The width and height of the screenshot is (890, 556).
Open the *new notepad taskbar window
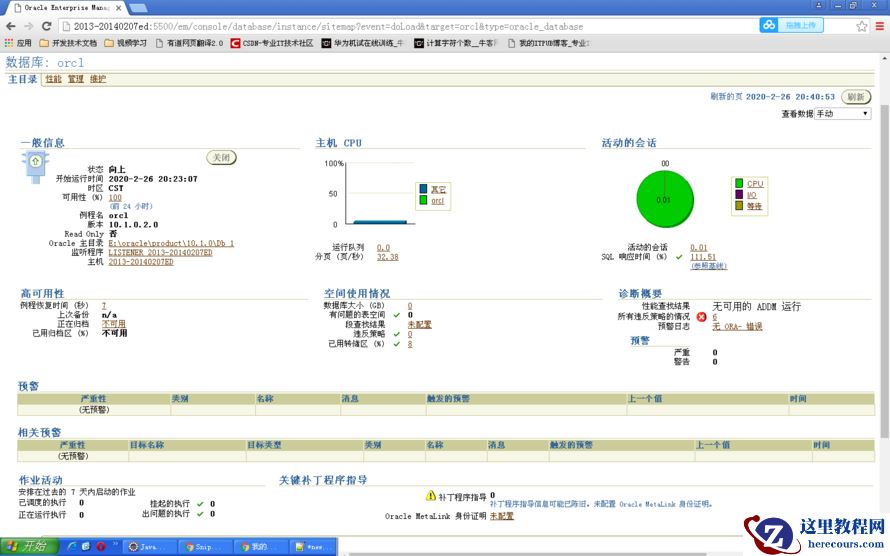(x=314, y=547)
